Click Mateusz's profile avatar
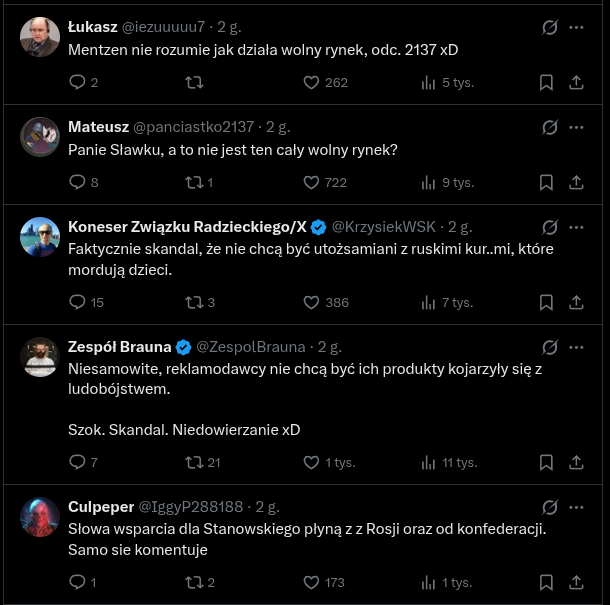Viewport: 610px width, 605px height. [40, 137]
